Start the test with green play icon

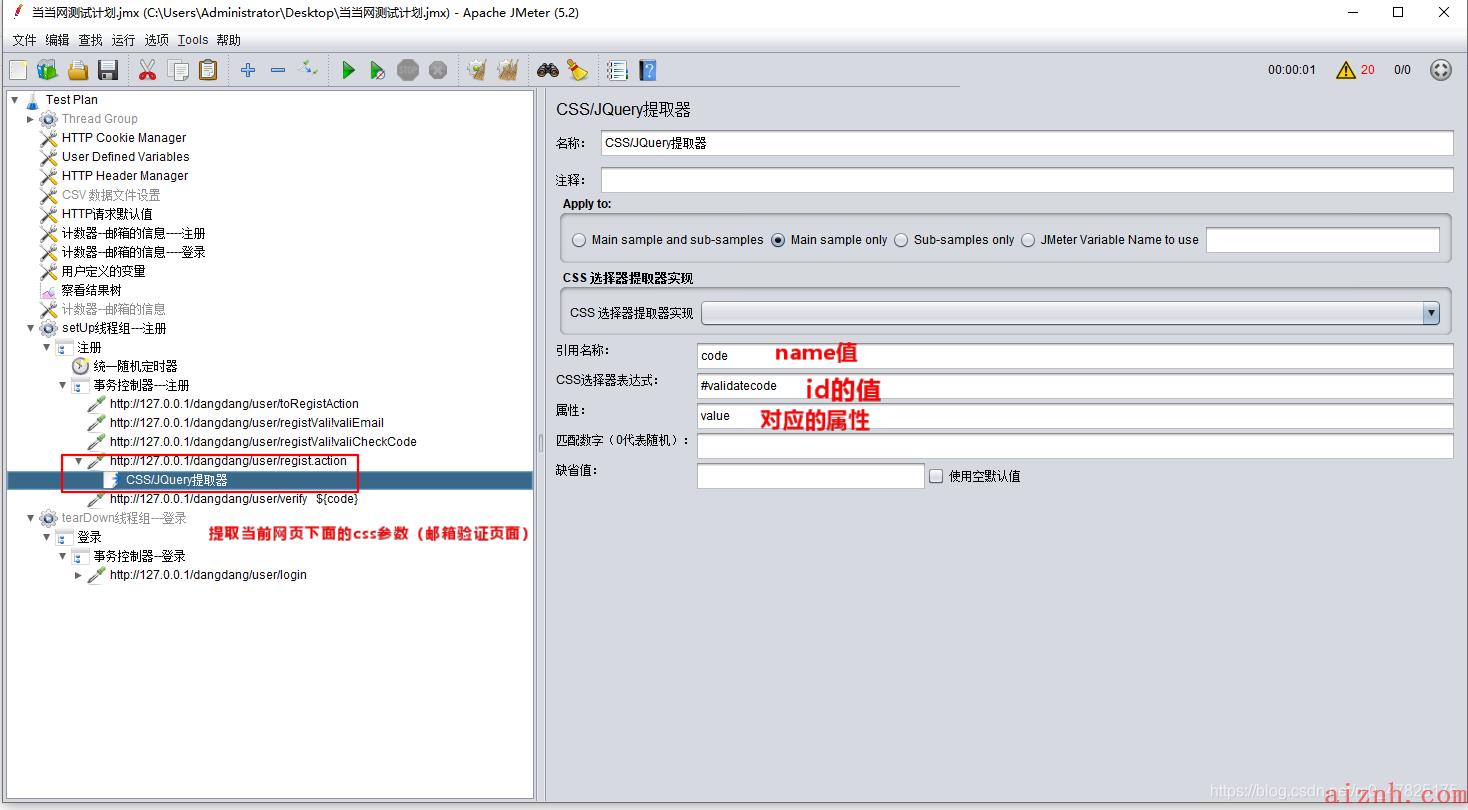coord(348,70)
